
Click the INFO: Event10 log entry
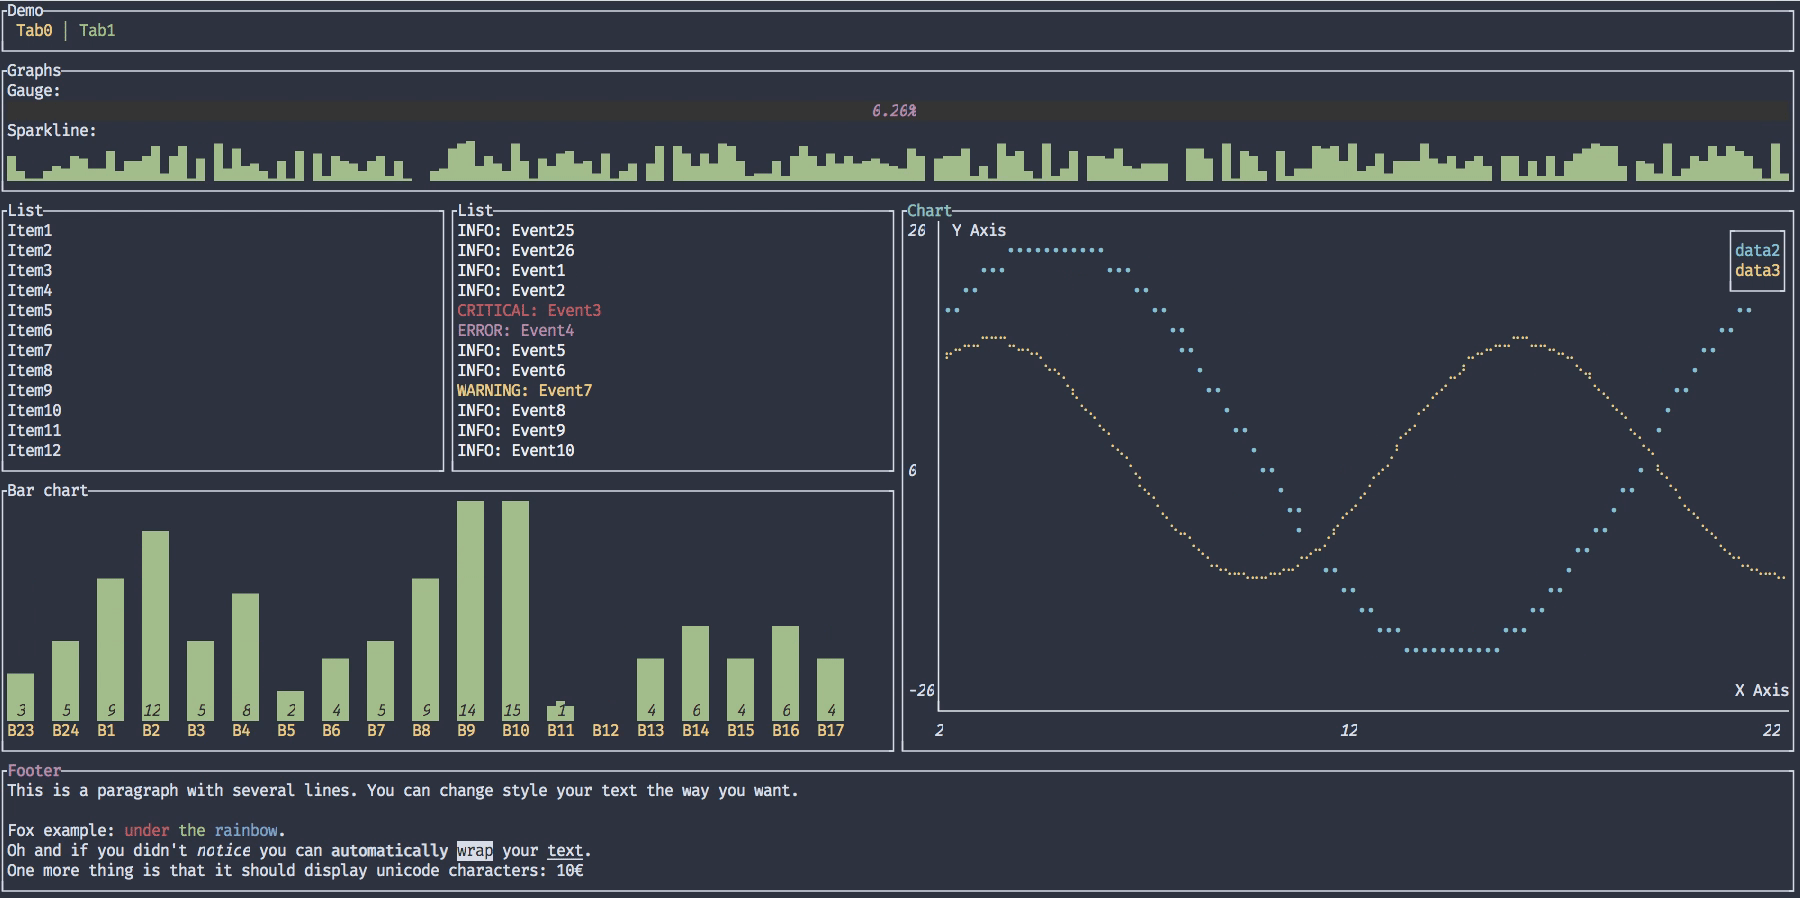click(x=516, y=451)
